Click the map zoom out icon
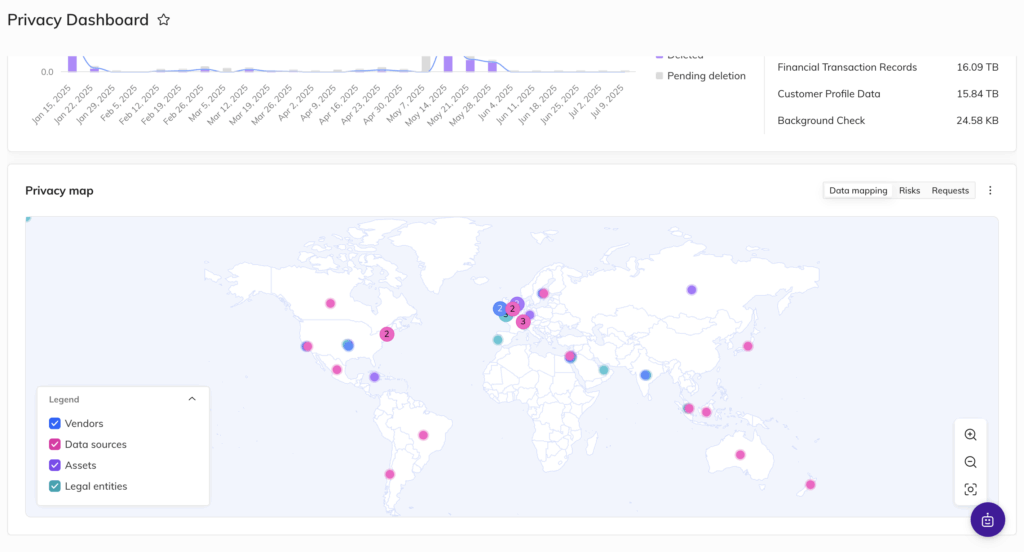 click(x=970, y=462)
